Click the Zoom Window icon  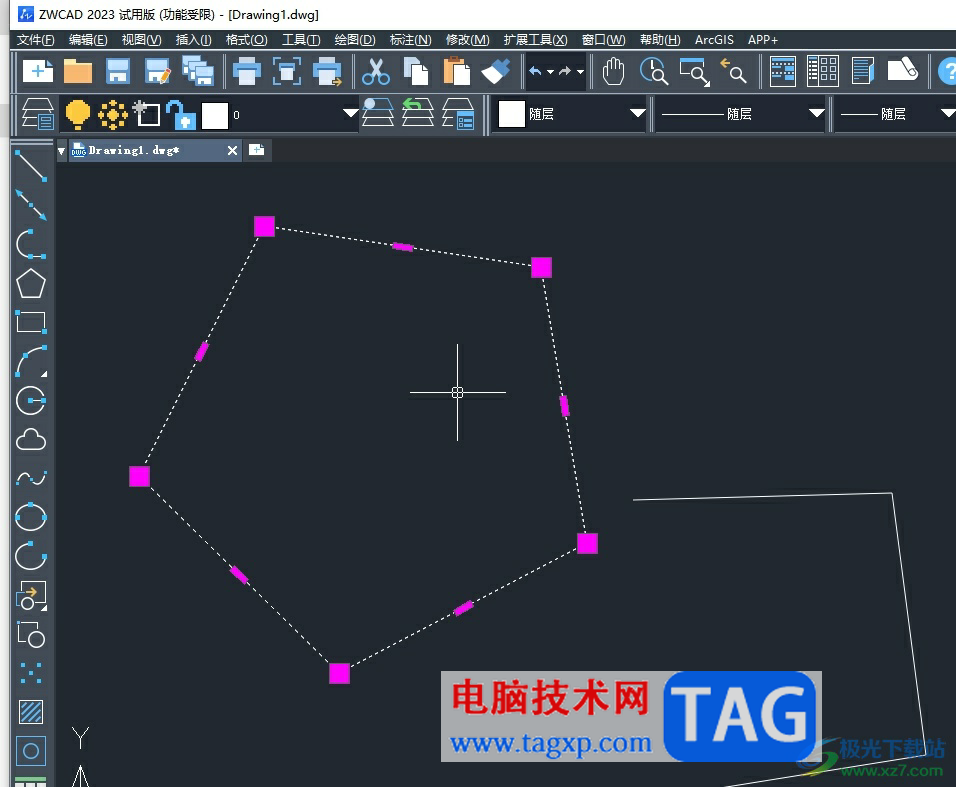694,71
